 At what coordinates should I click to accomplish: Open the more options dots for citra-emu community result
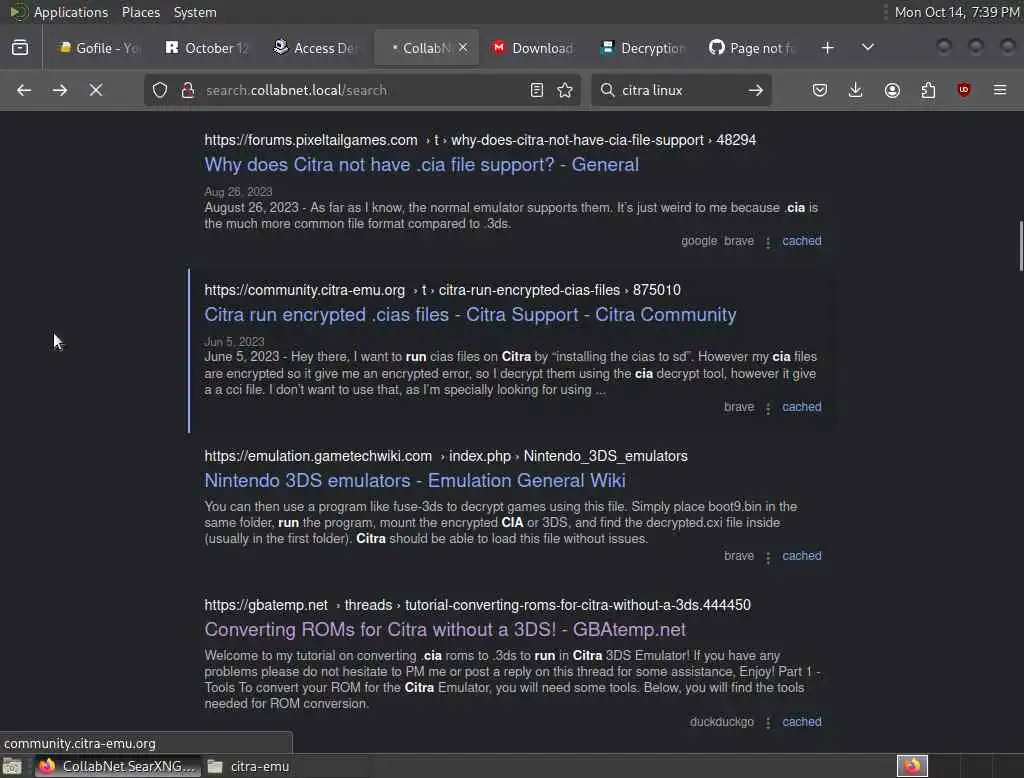tap(768, 408)
